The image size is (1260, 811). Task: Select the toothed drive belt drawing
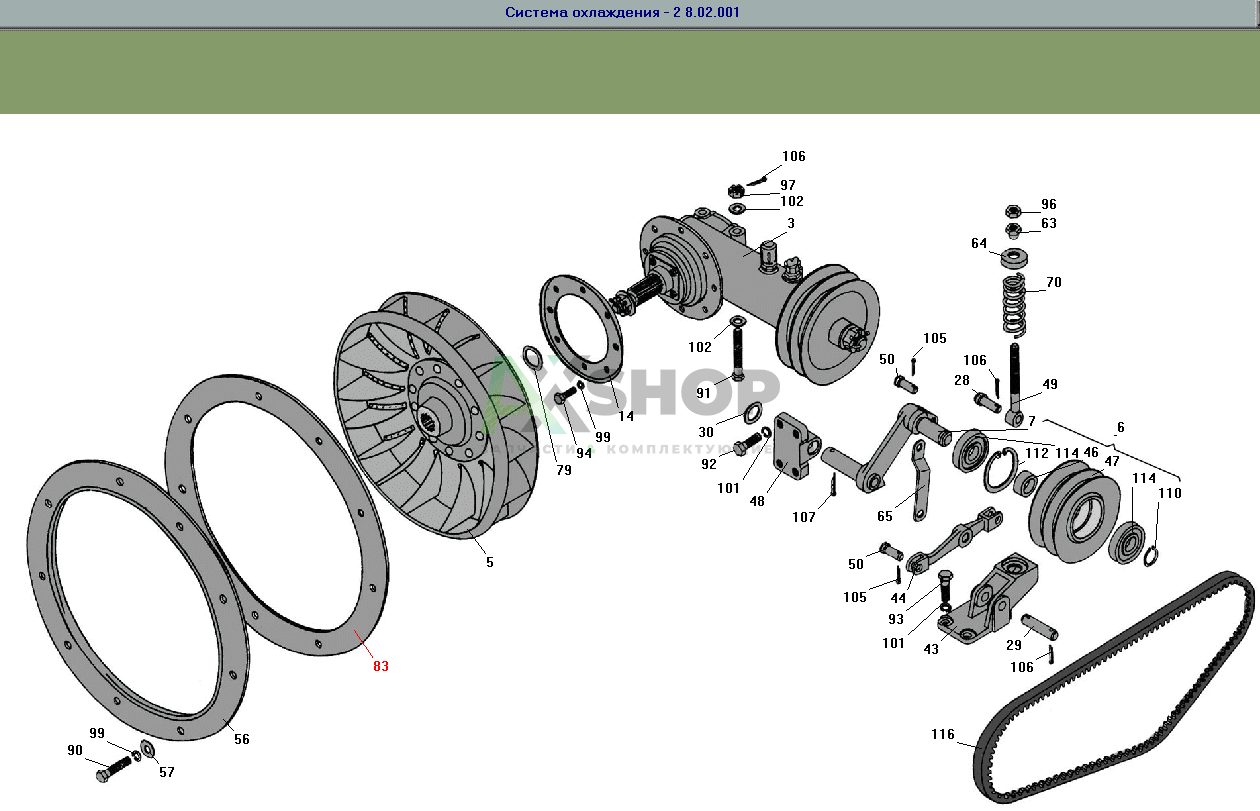pos(1110,690)
